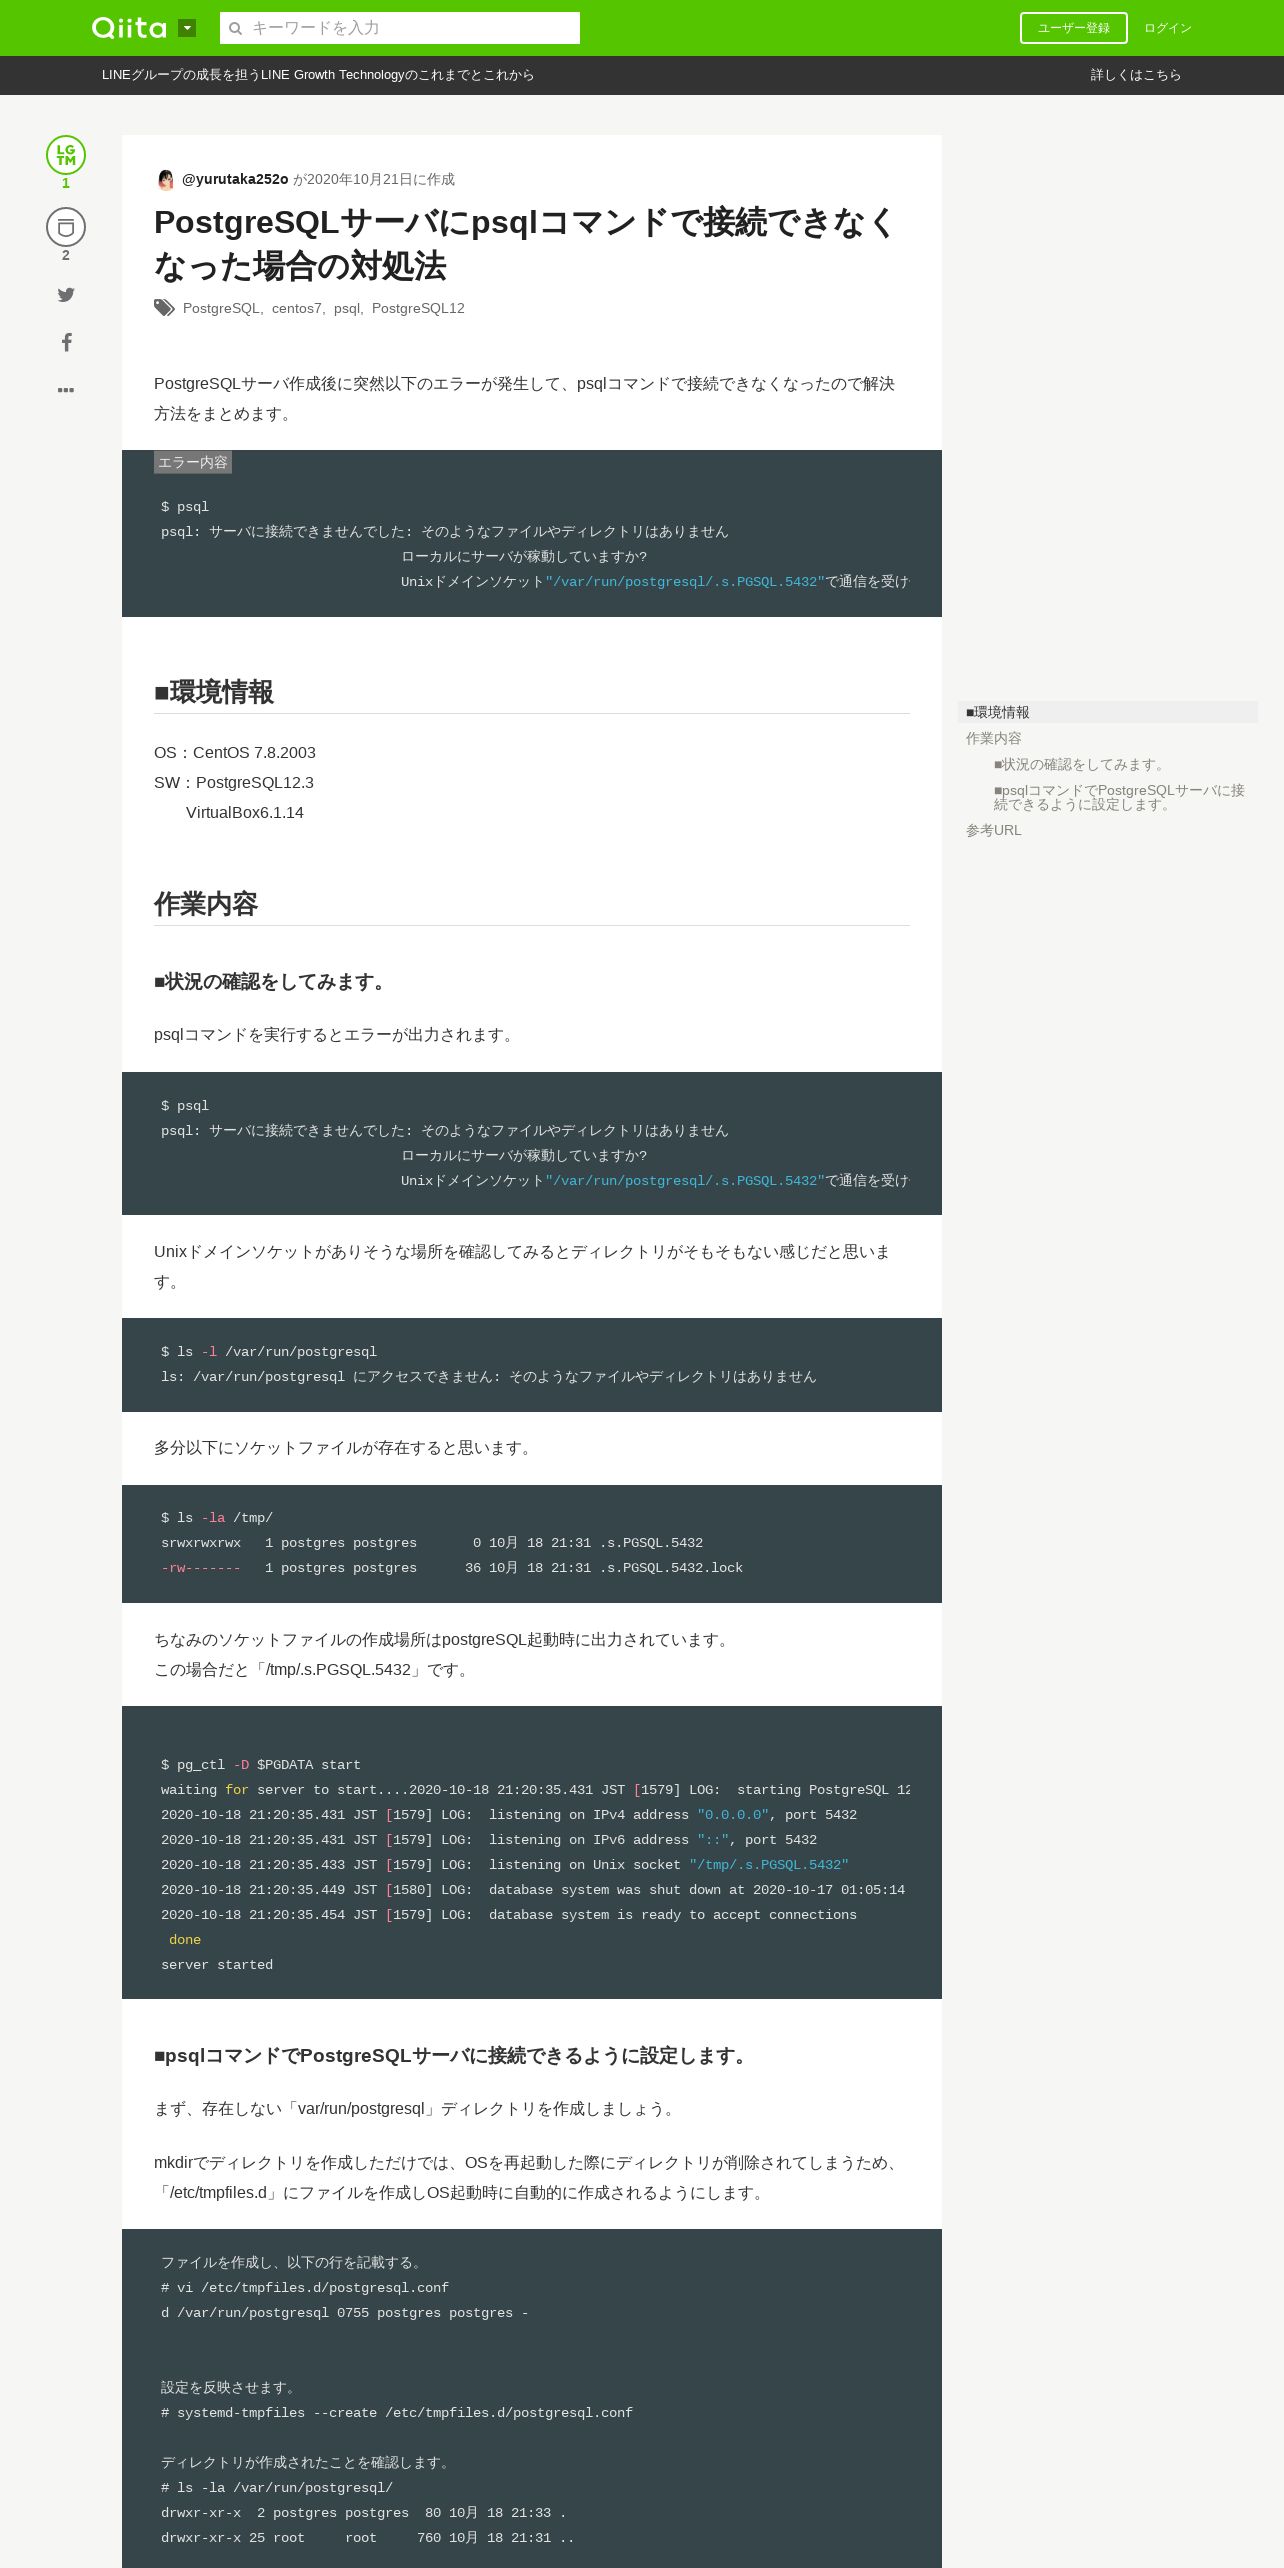Screen dimensions: 1284x2568
Task: Click the ■環境情報 section heading
Action: 214,692
